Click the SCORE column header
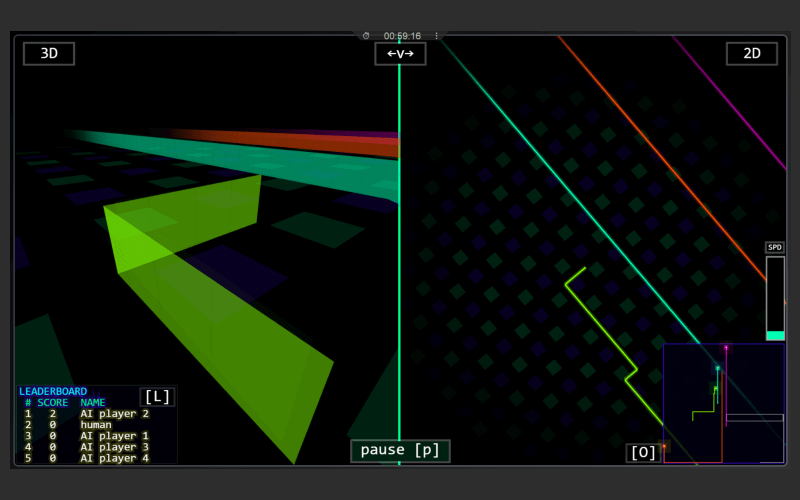The height and width of the screenshot is (500, 800). [x=54, y=402]
